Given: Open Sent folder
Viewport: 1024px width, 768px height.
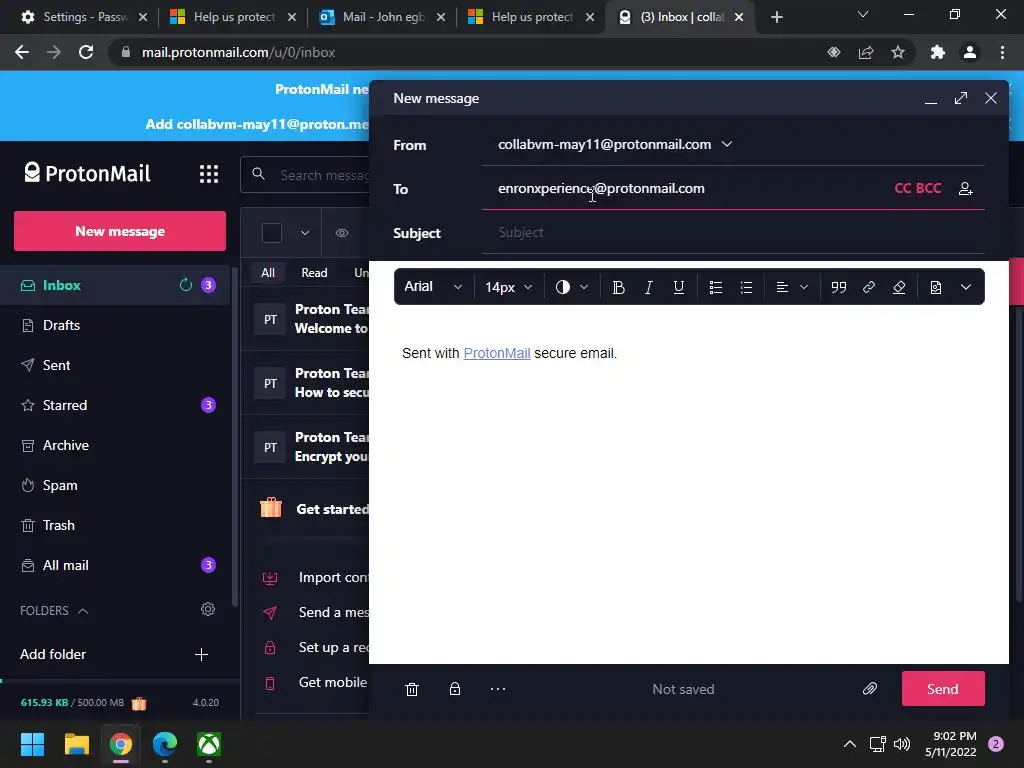Looking at the screenshot, I should coord(115,365).
